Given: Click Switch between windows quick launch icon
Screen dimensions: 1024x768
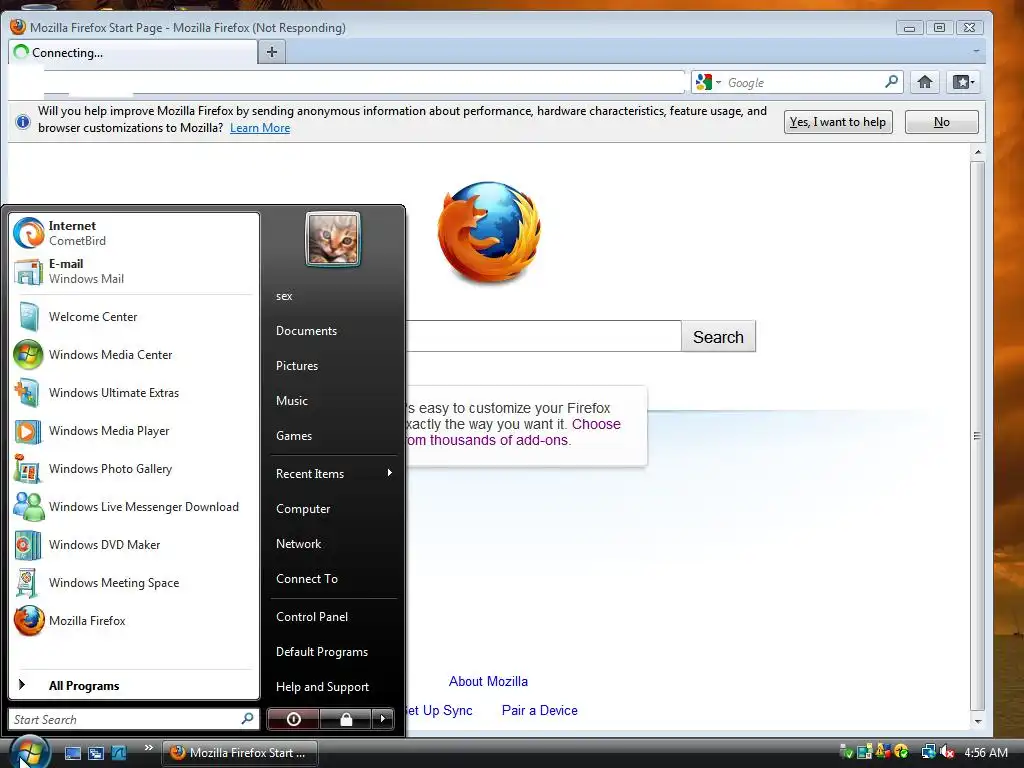Looking at the screenshot, I should point(96,753).
